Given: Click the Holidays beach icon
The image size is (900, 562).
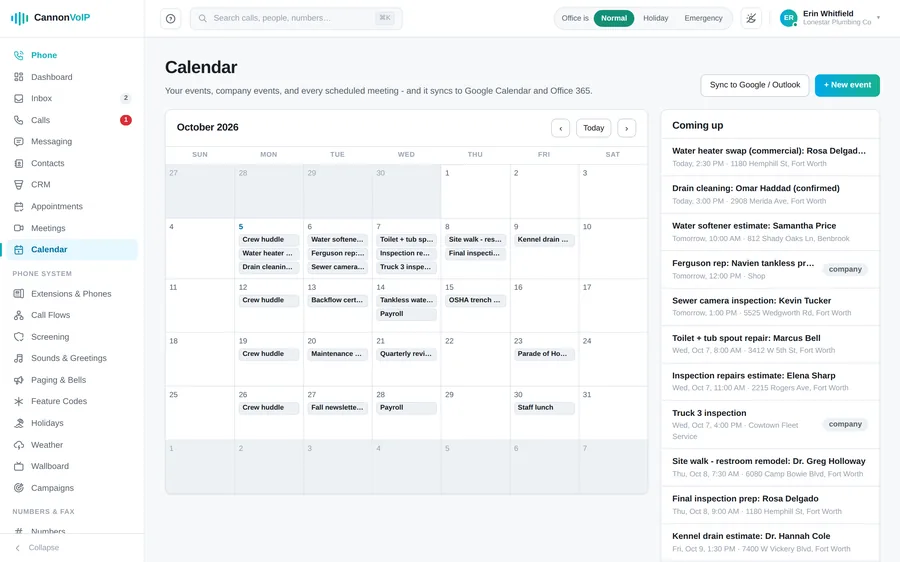Looking at the screenshot, I should tap(19, 423).
